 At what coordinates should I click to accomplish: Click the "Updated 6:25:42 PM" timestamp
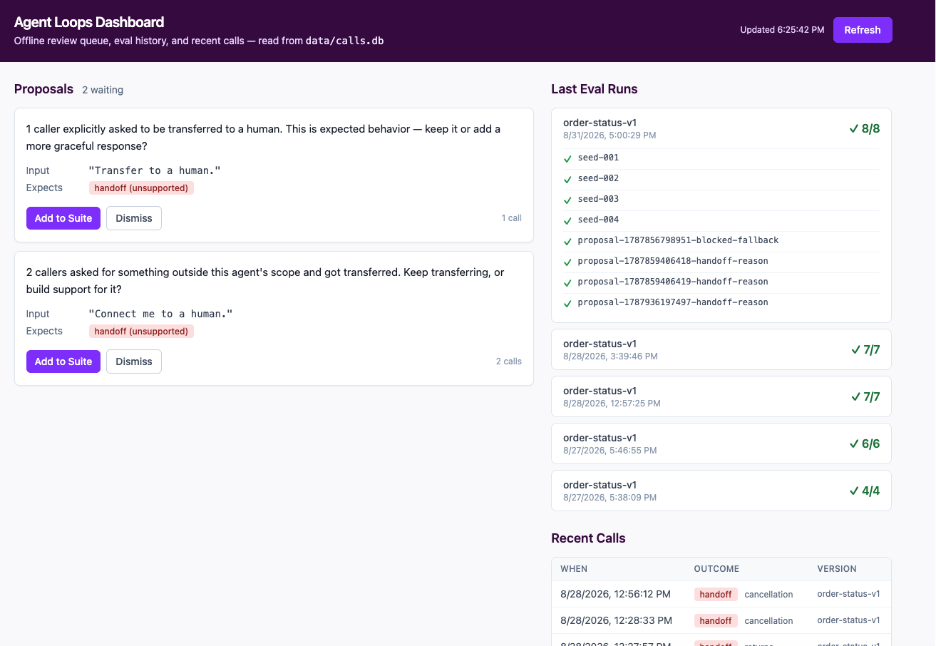[x=782, y=30]
